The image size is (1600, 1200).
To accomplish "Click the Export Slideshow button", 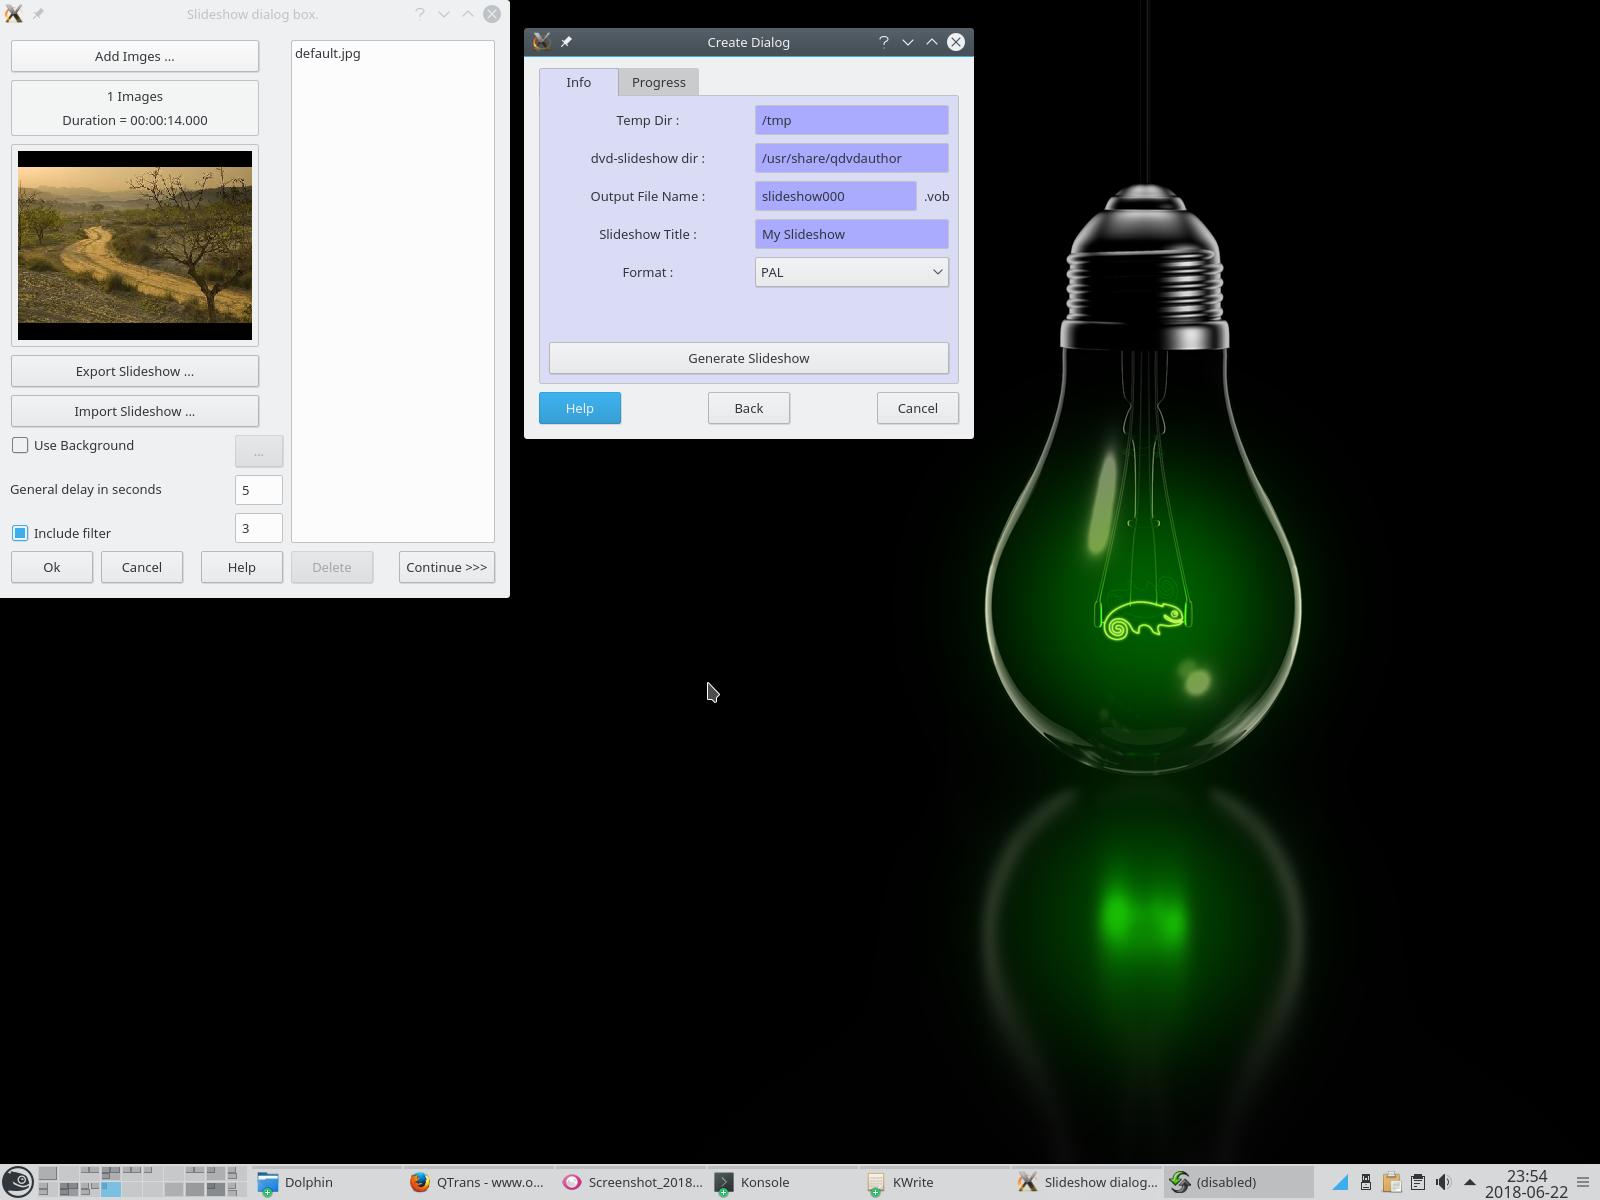I will pos(135,371).
